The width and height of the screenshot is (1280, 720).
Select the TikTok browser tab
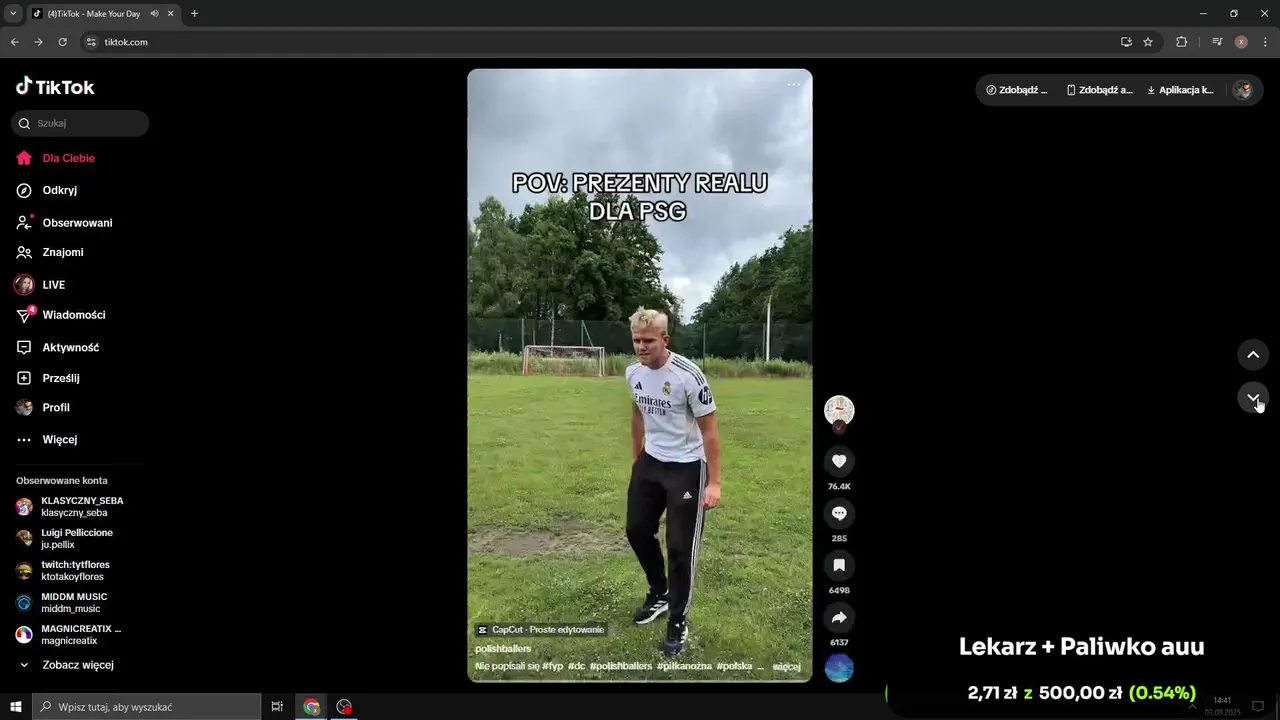point(103,14)
